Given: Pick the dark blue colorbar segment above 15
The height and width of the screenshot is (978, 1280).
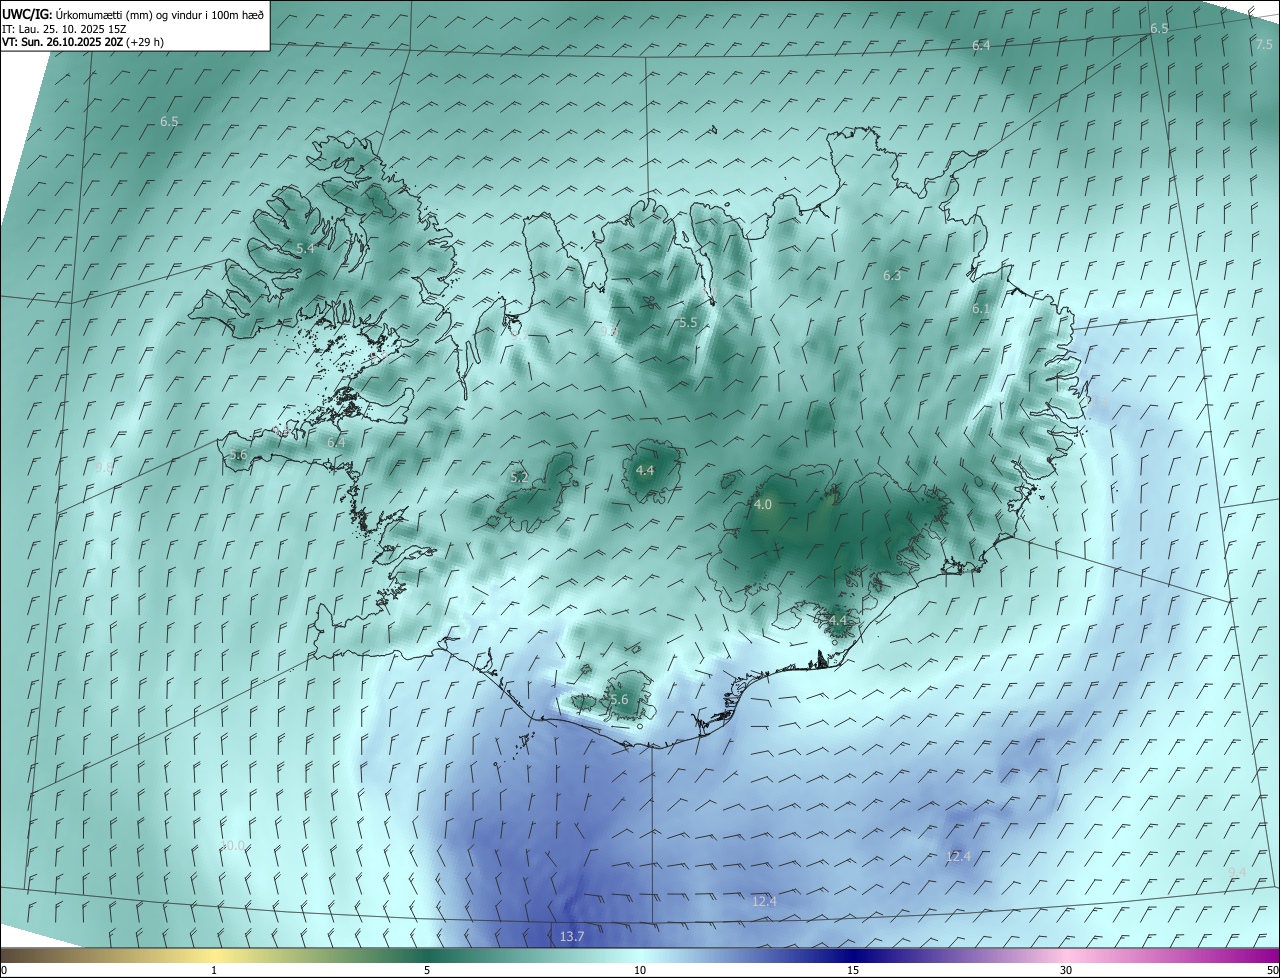Looking at the screenshot, I should (x=853, y=955).
